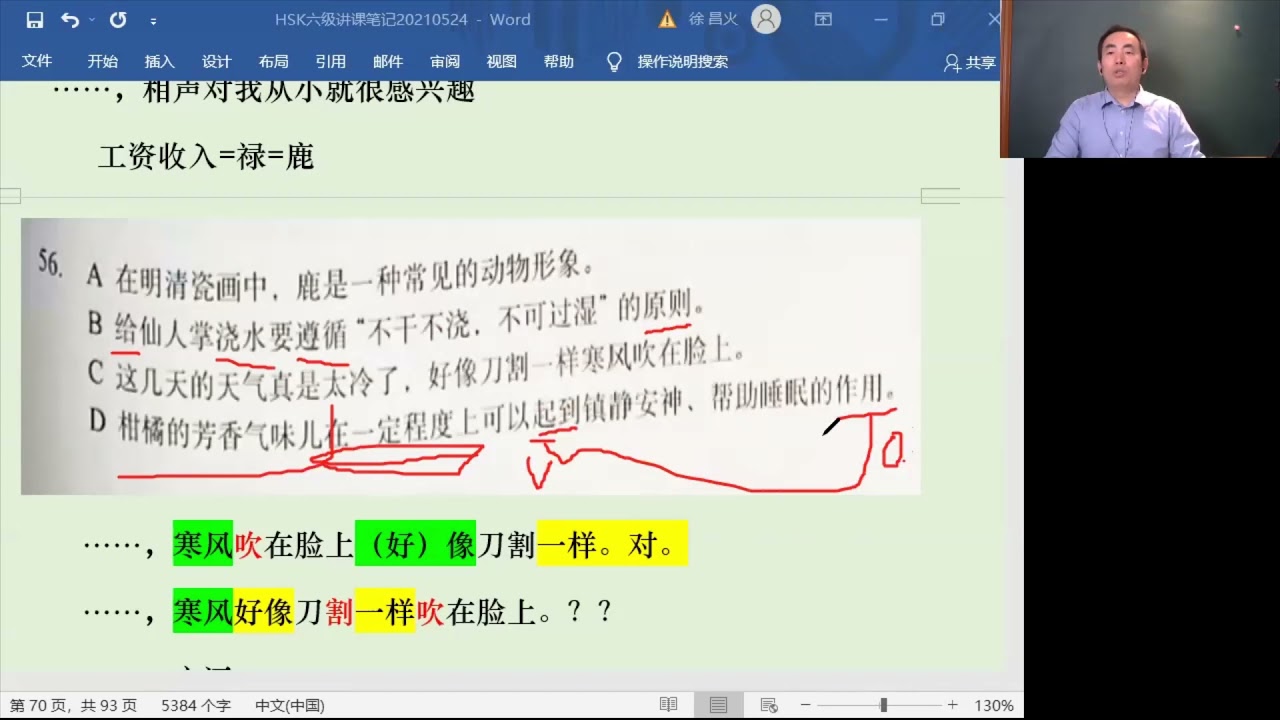This screenshot has height=720, width=1280.
Task: Switch to the 布局 tab
Action: point(273,61)
